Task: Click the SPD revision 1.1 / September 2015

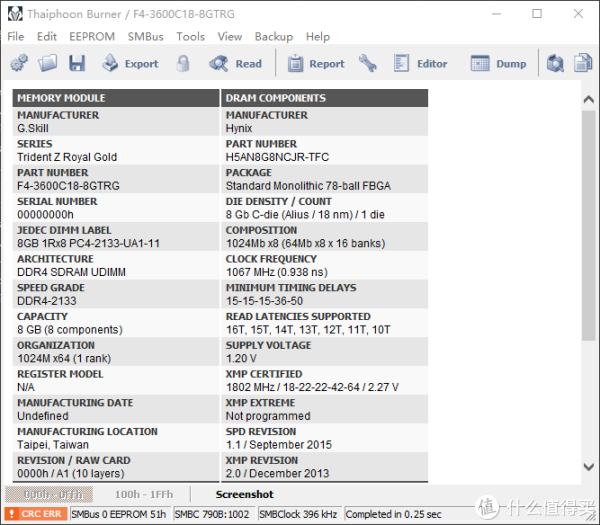Action: click(x=279, y=444)
